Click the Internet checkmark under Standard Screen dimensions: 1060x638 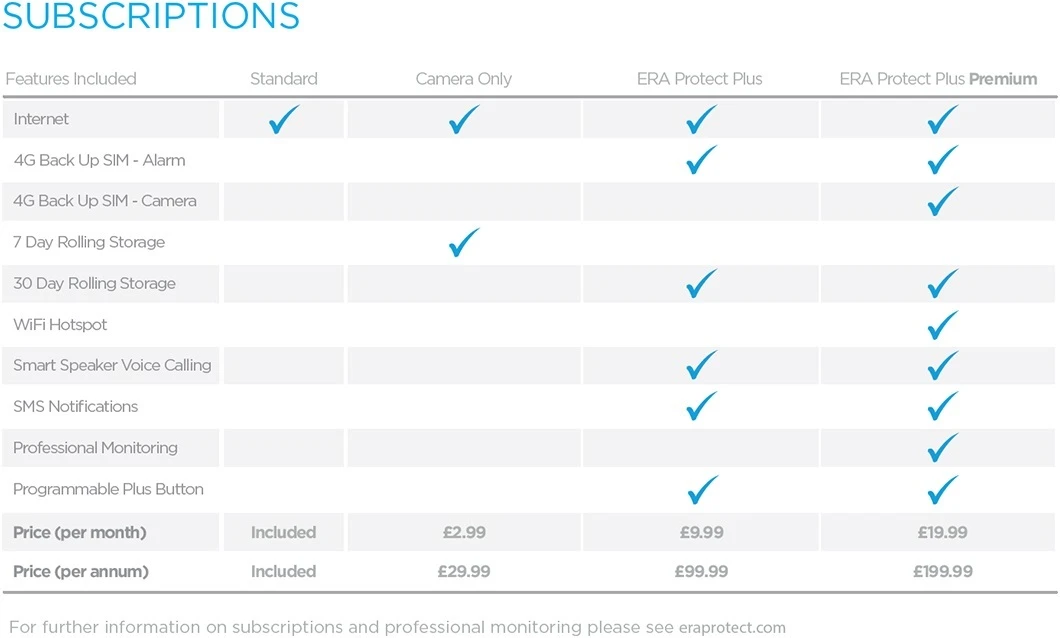pyautogui.click(x=284, y=120)
